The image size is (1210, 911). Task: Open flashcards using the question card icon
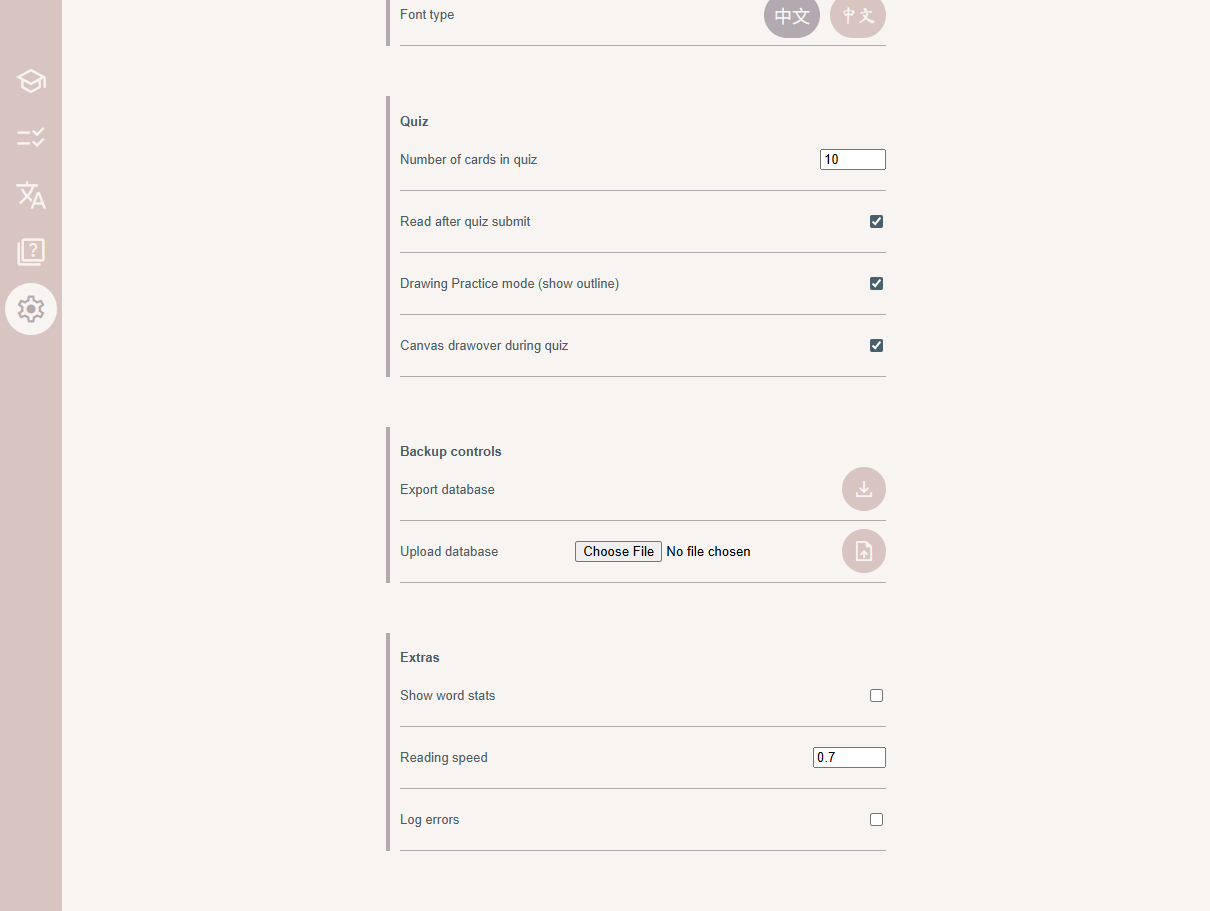[31, 252]
